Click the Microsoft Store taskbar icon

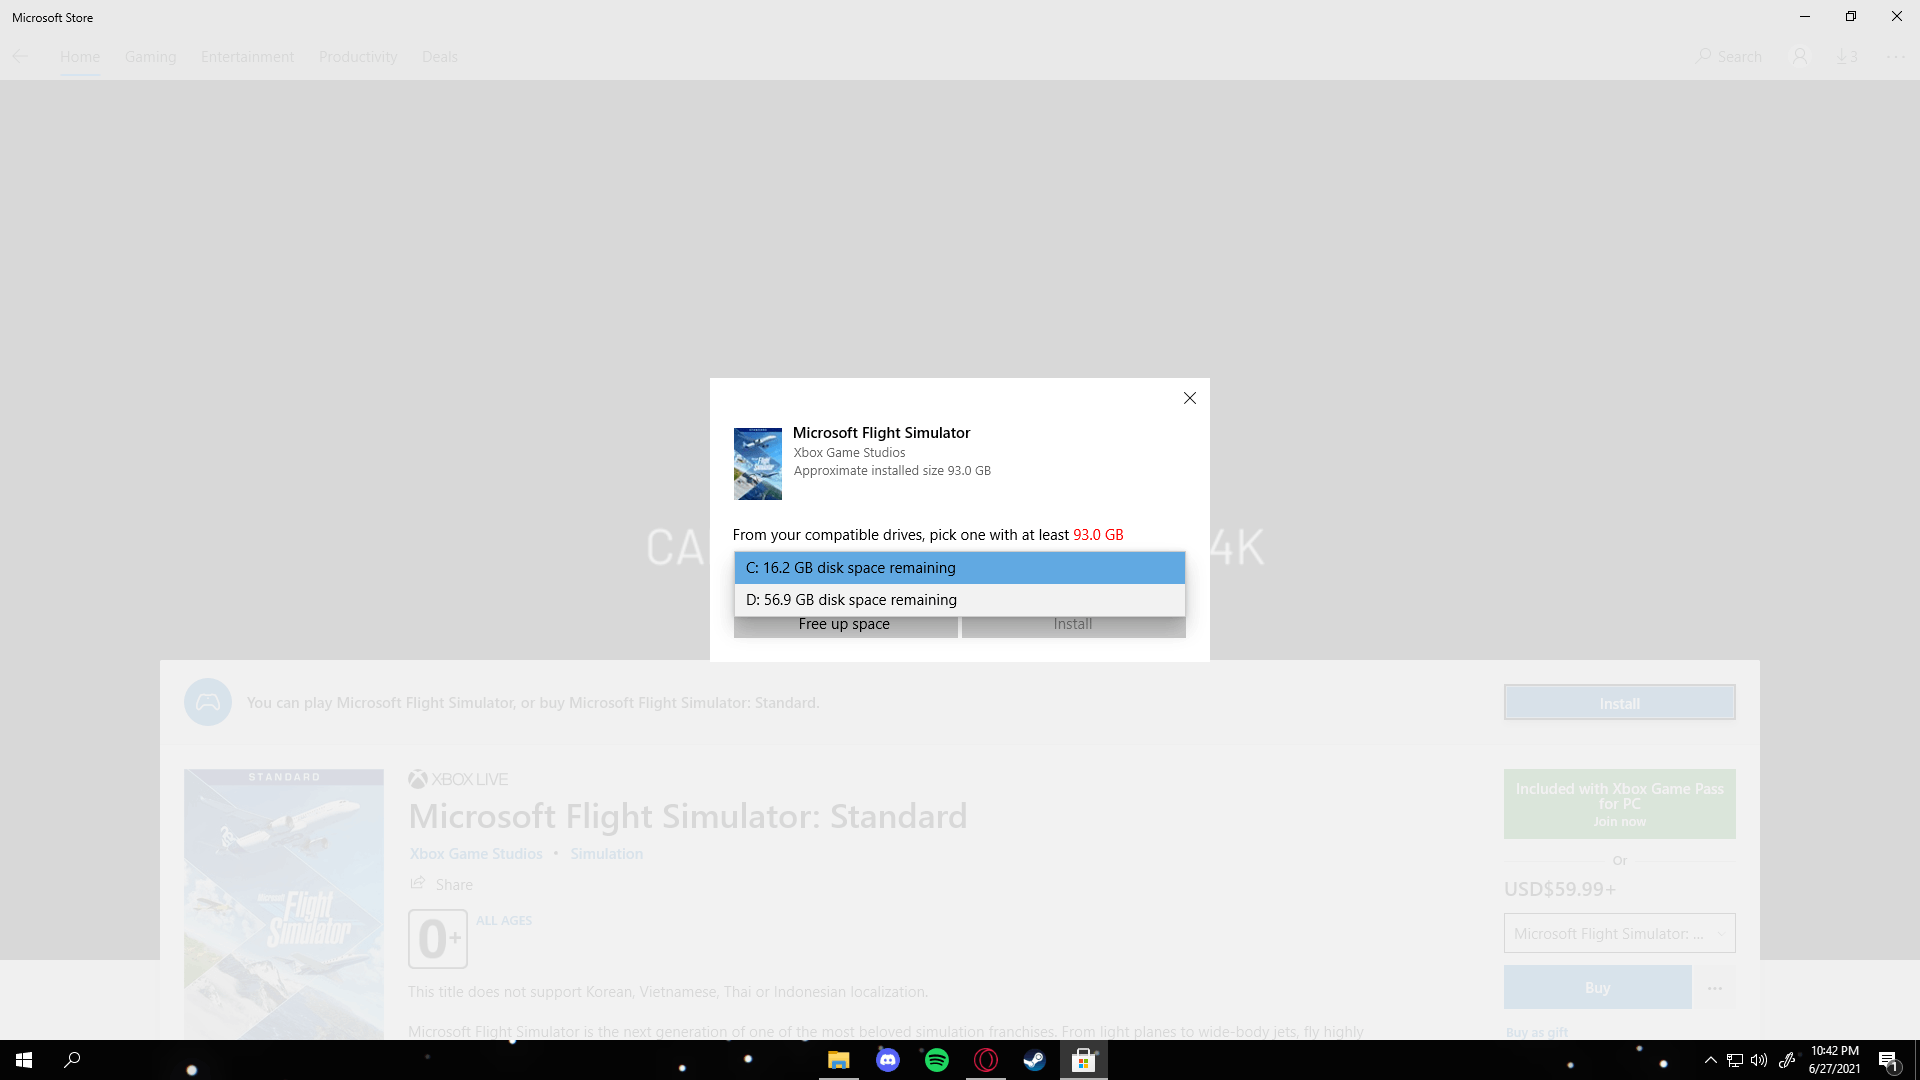click(1083, 1060)
